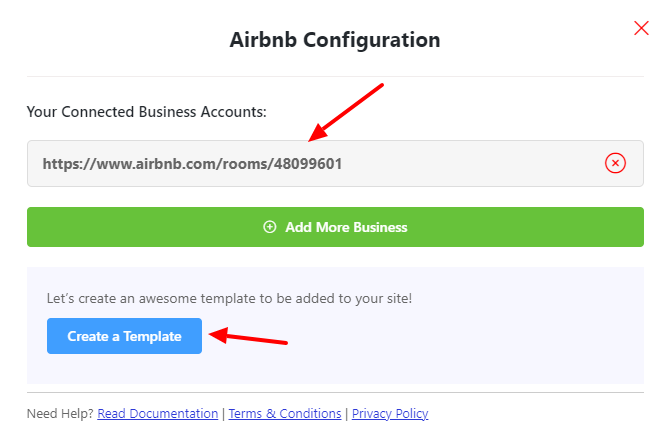Remove the connected Airbnb account using the red circled X
This screenshot has height=440, width=667.
[x=616, y=163]
